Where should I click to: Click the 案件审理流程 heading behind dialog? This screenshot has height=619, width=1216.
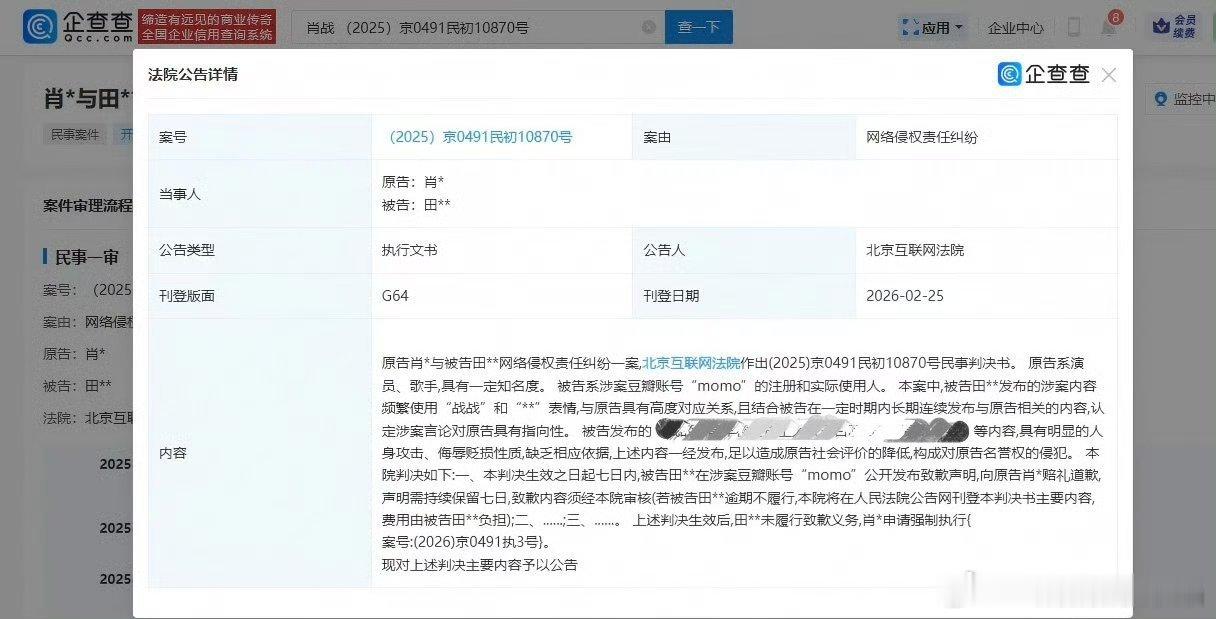88,205
